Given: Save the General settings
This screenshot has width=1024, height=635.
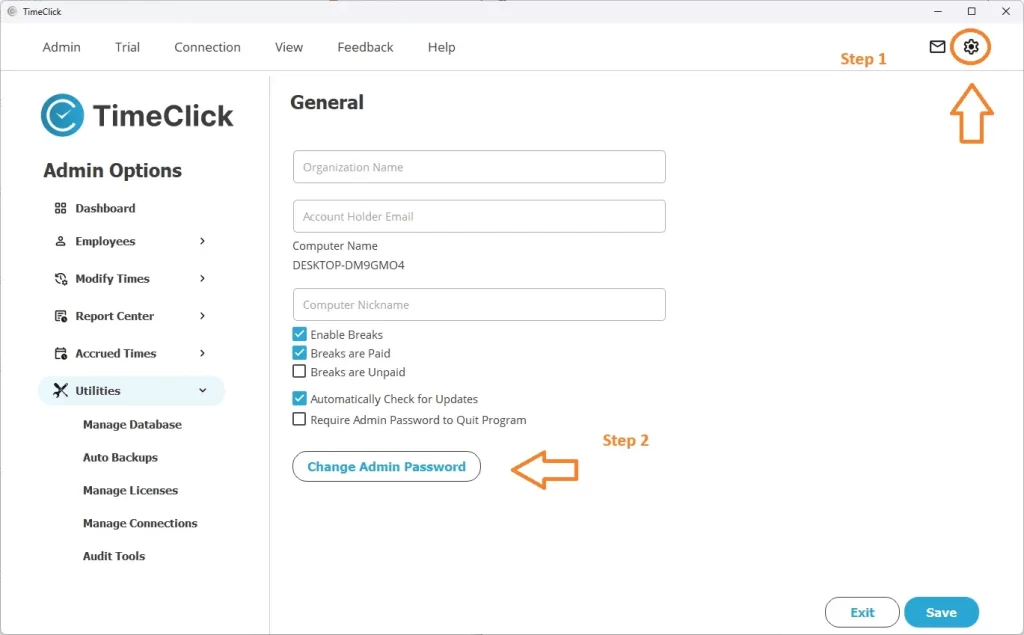Looking at the screenshot, I should pyautogui.click(x=940, y=611).
